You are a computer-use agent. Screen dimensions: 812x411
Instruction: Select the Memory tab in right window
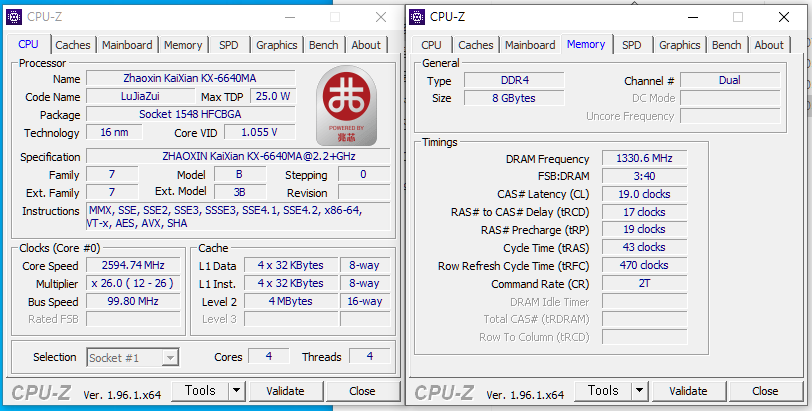(x=586, y=44)
